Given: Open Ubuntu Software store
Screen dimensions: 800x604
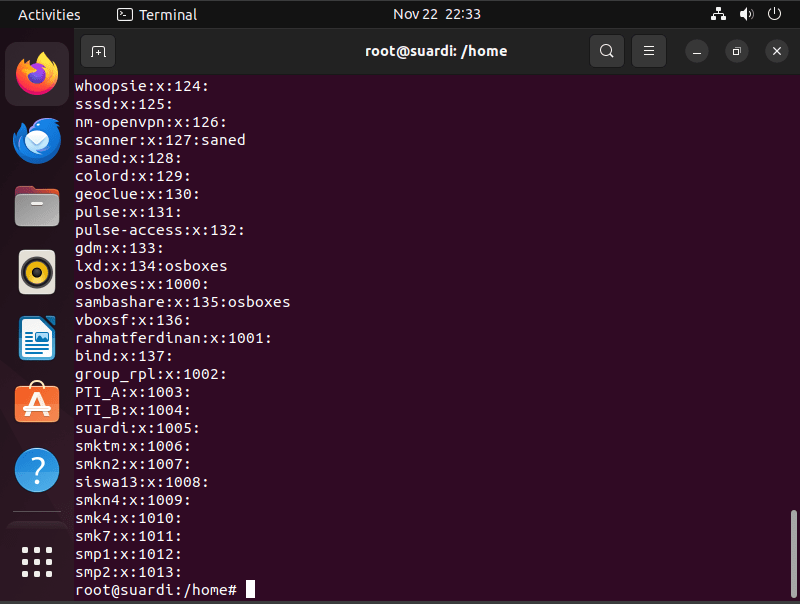Looking at the screenshot, I should [37, 403].
